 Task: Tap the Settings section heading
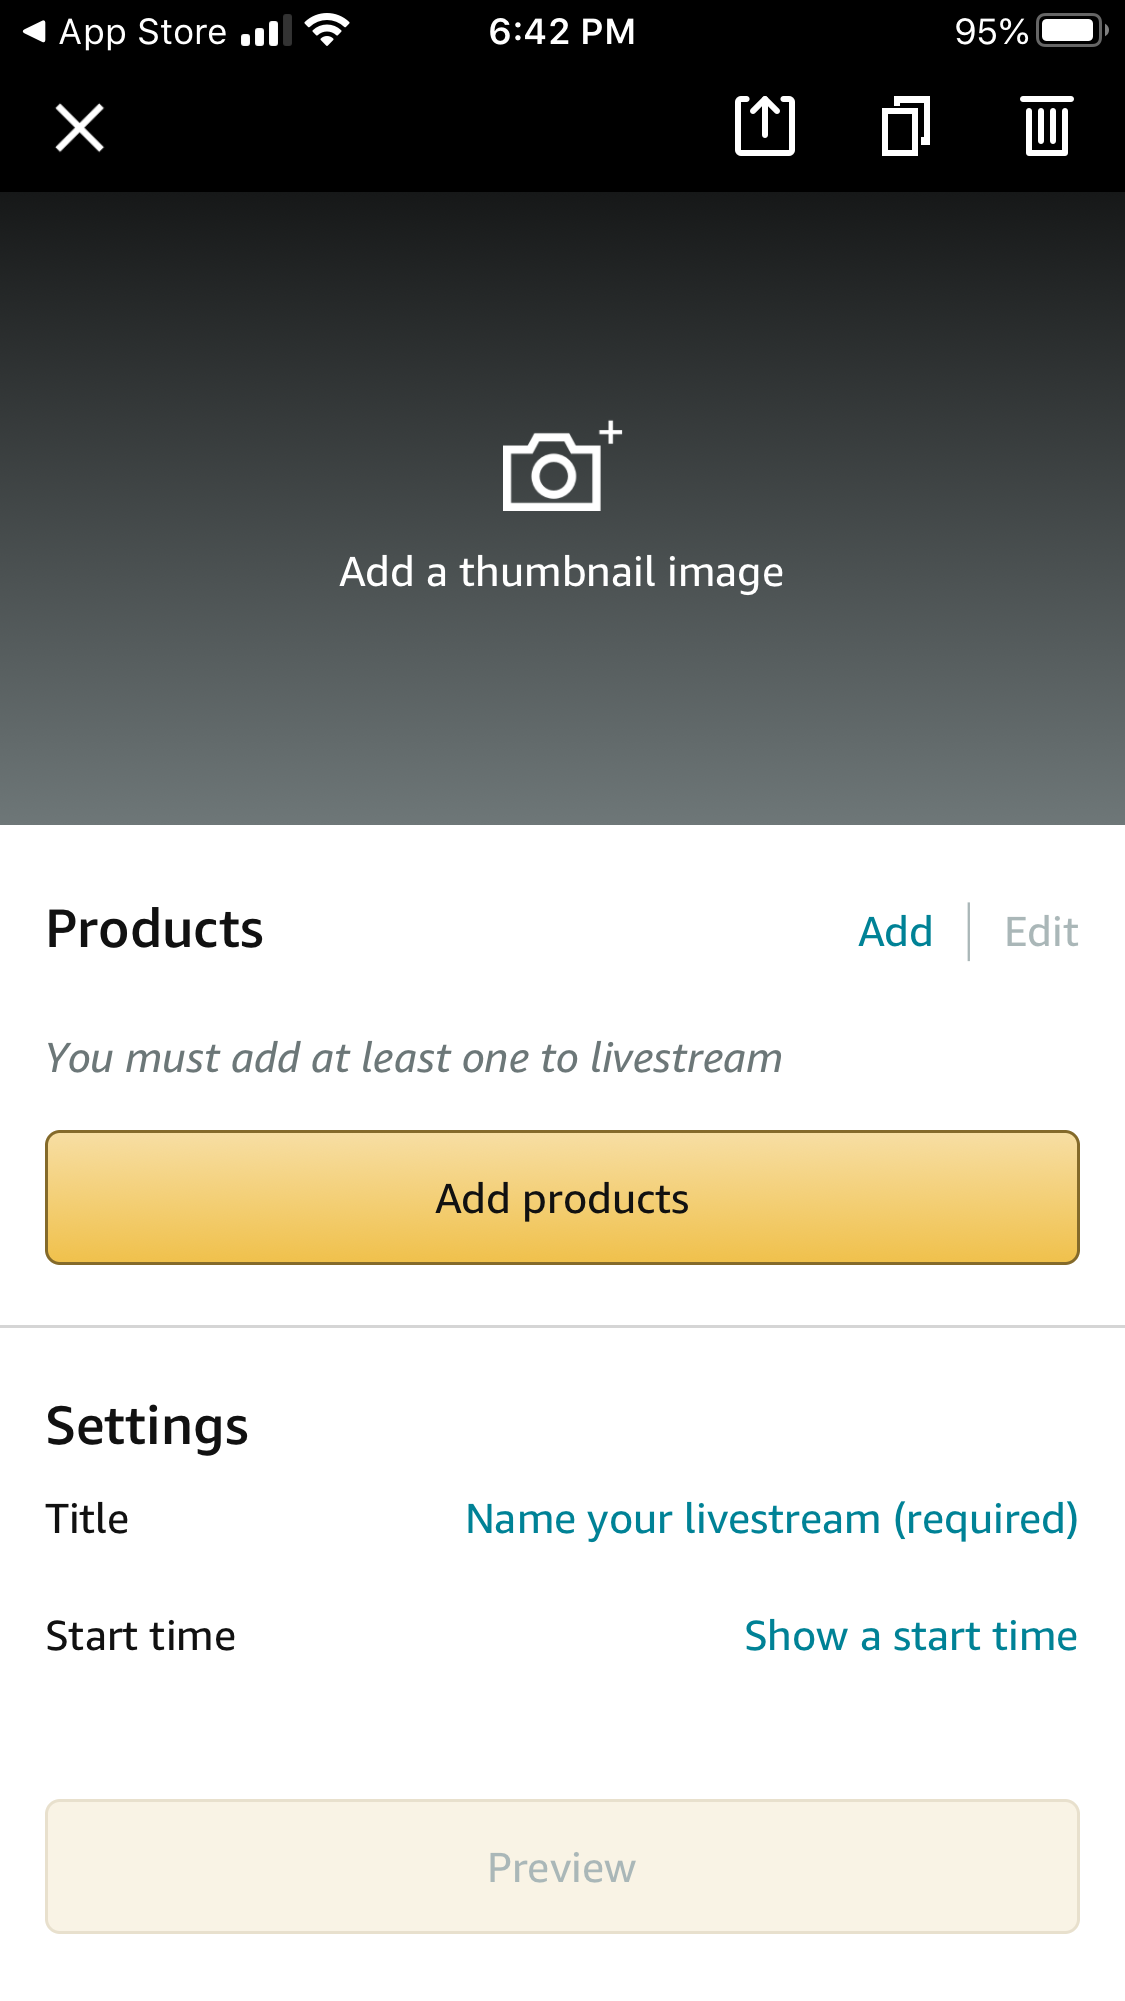click(147, 1426)
